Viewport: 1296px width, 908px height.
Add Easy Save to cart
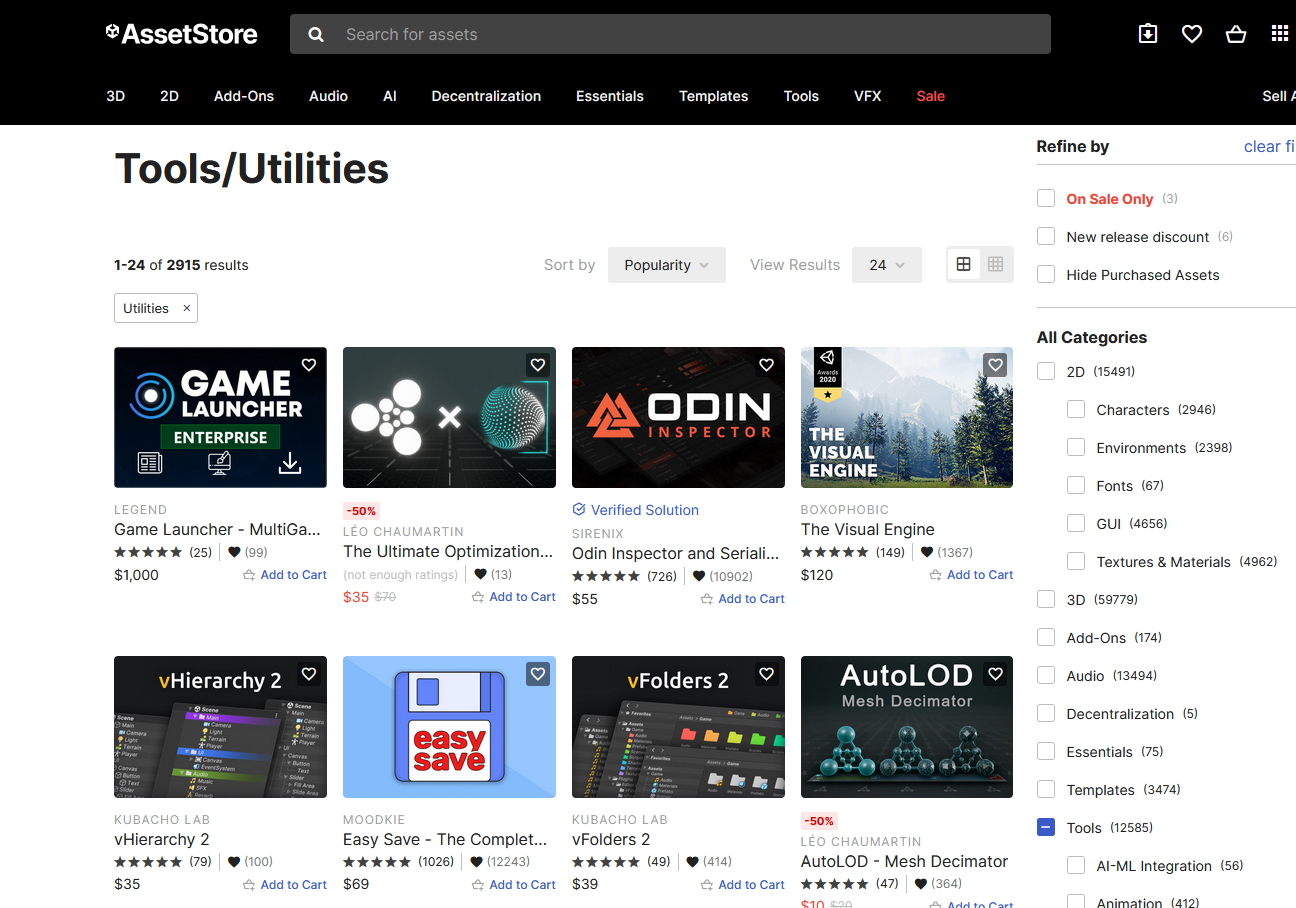(514, 885)
